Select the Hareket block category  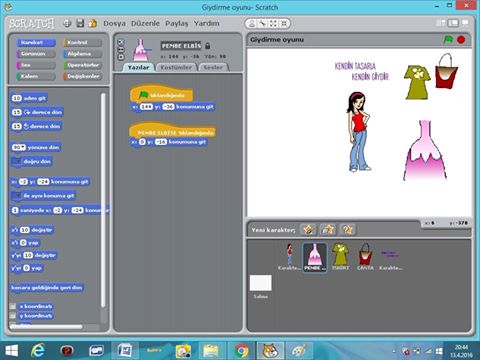coord(36,42)
